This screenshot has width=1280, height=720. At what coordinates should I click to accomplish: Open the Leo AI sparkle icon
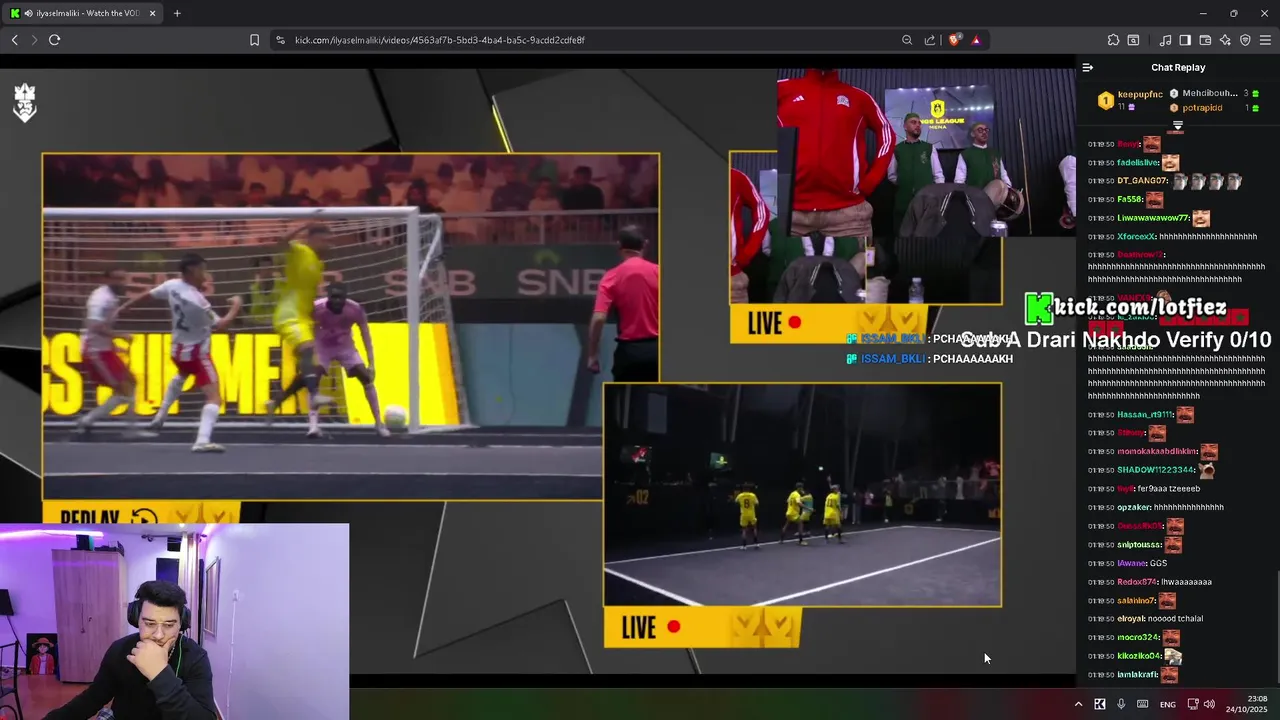1225,40
